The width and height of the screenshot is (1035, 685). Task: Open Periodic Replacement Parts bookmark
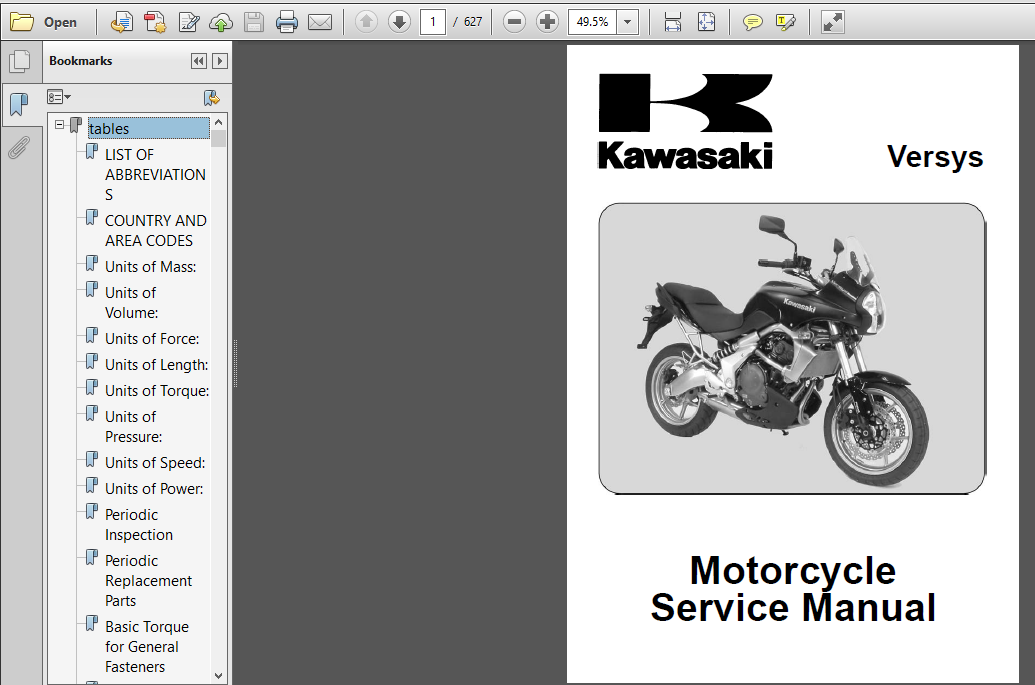pos(149,581)
